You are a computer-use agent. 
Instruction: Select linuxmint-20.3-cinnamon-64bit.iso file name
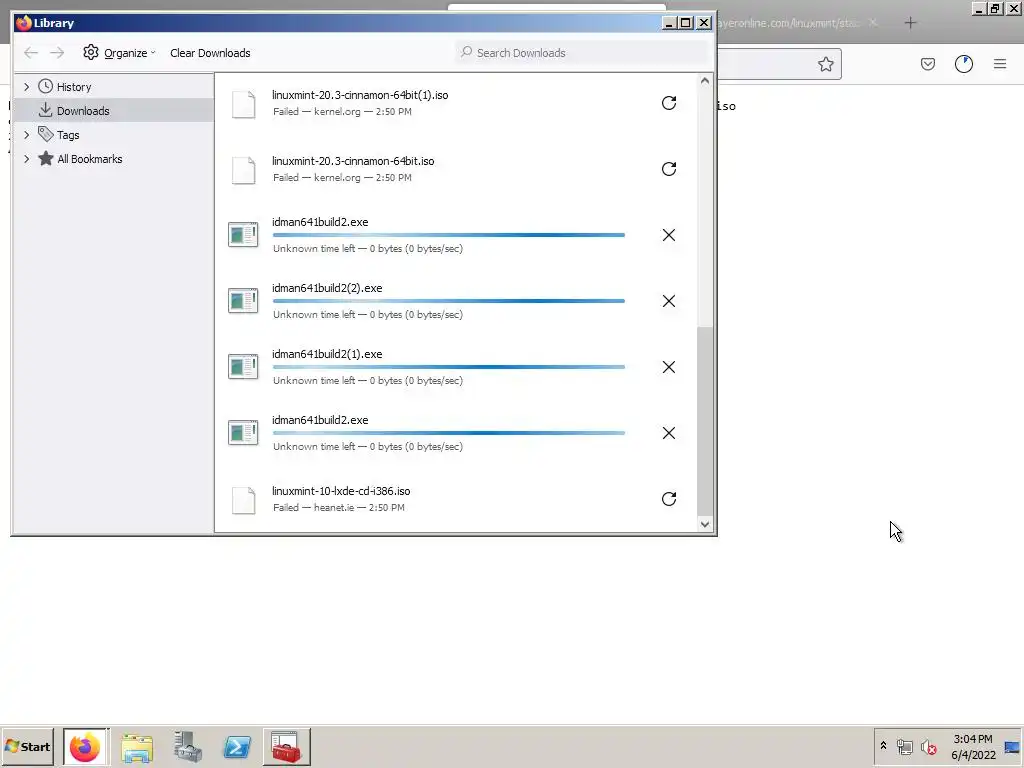[353, 161]
